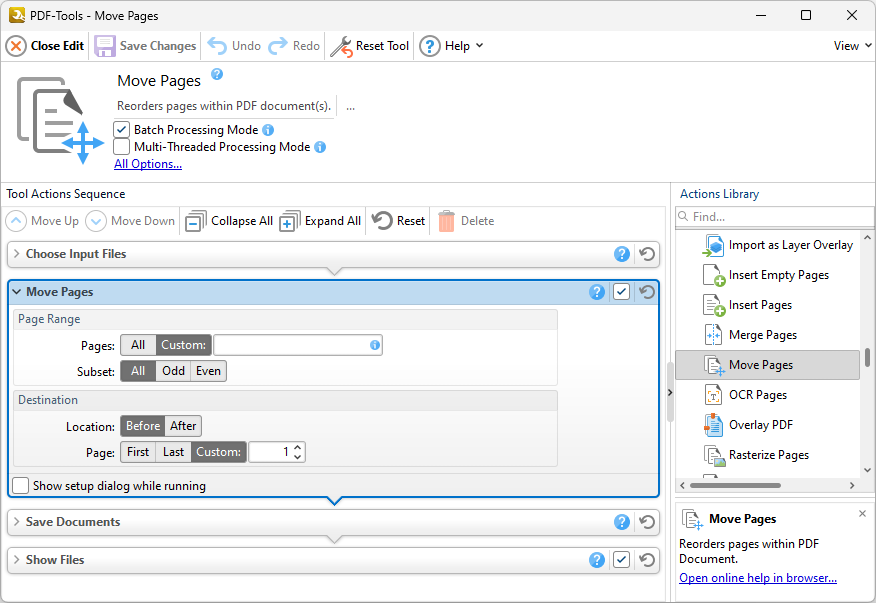
Task: Click the Reset sequence icon
Action: [x=382, y=221]
